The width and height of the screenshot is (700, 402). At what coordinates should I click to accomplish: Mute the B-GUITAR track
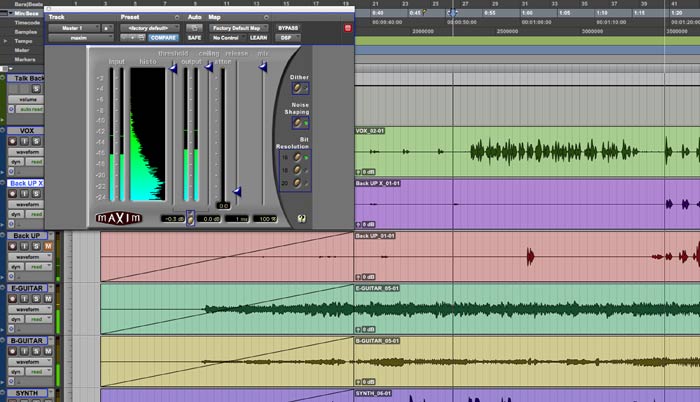(48, 351)
